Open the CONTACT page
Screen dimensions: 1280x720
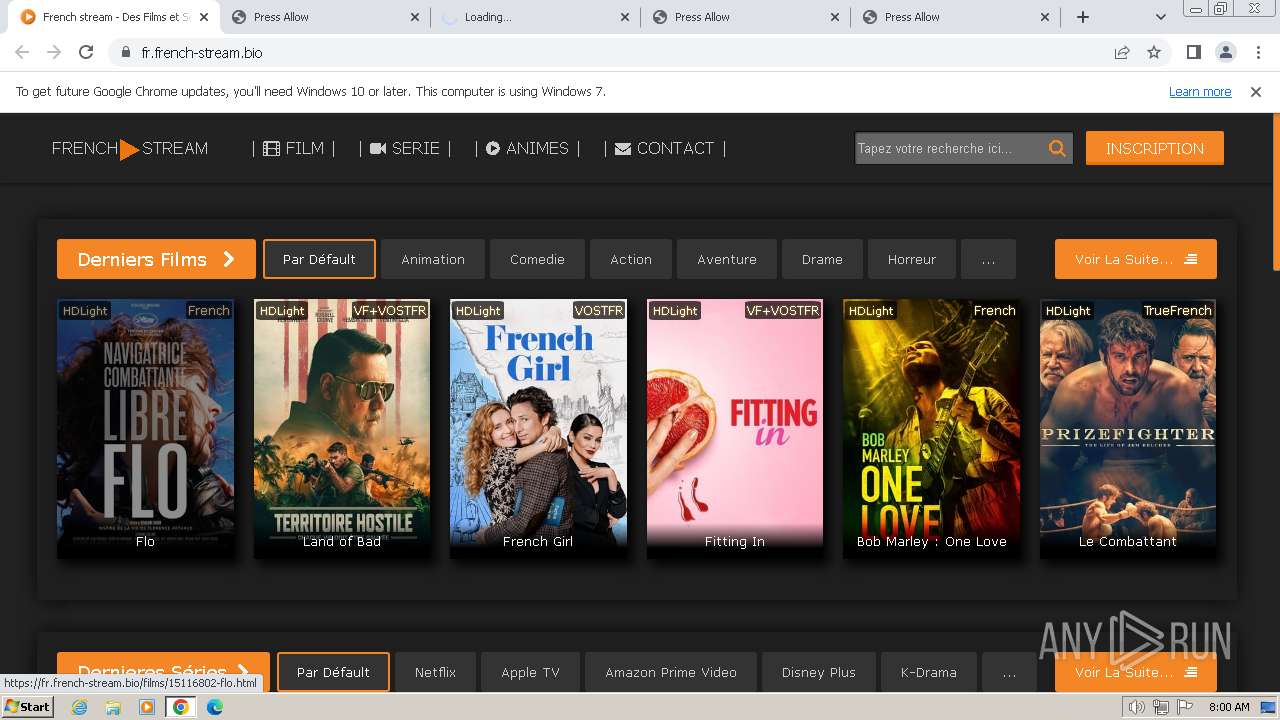coord(665,148)
